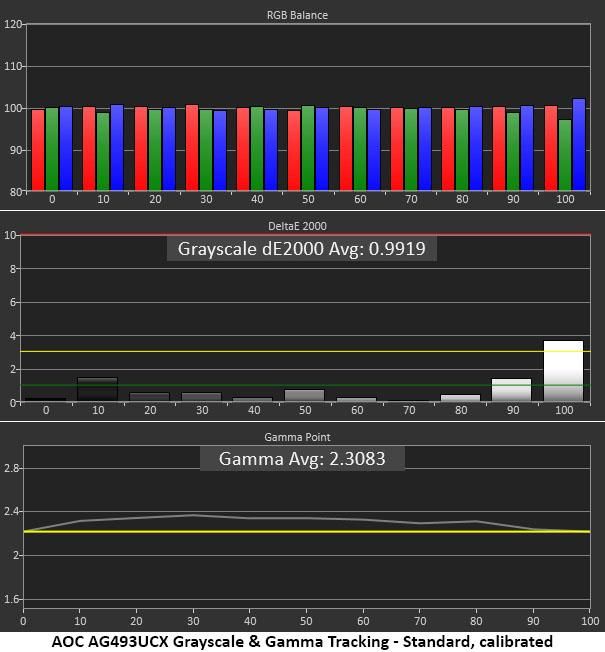Image resolution: width=605 pixels, height=652 pixels.
Task: Select the blue bar at 50 in RGB Balance
Action: pyautogui.click(x=322, y=149)
